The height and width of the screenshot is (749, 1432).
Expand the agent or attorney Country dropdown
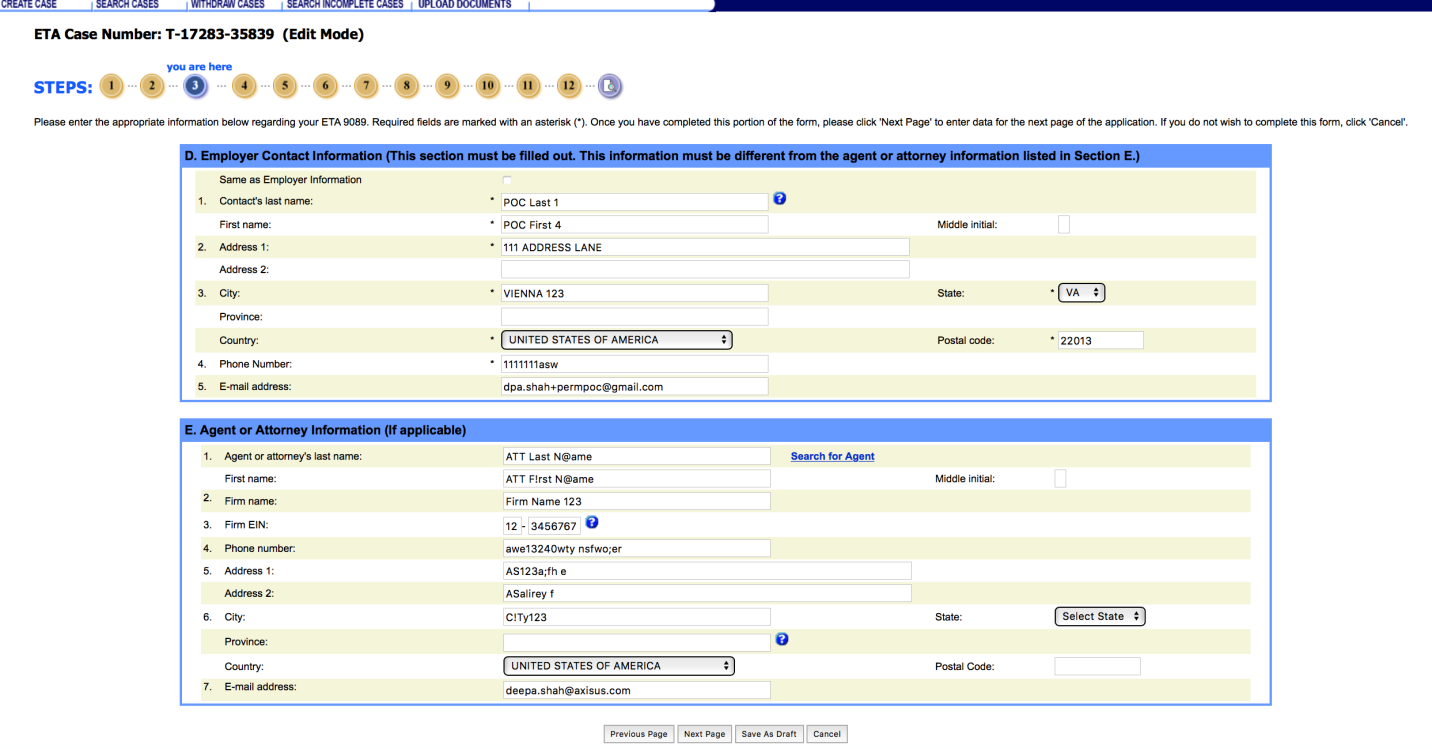(619, 666)
